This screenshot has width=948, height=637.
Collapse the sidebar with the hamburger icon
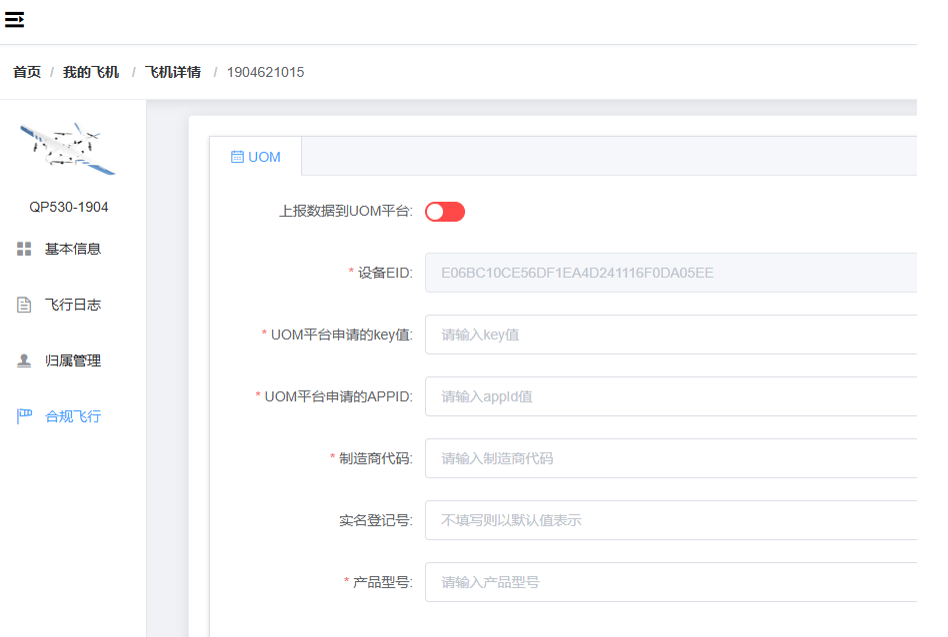(x=14, y=20)
